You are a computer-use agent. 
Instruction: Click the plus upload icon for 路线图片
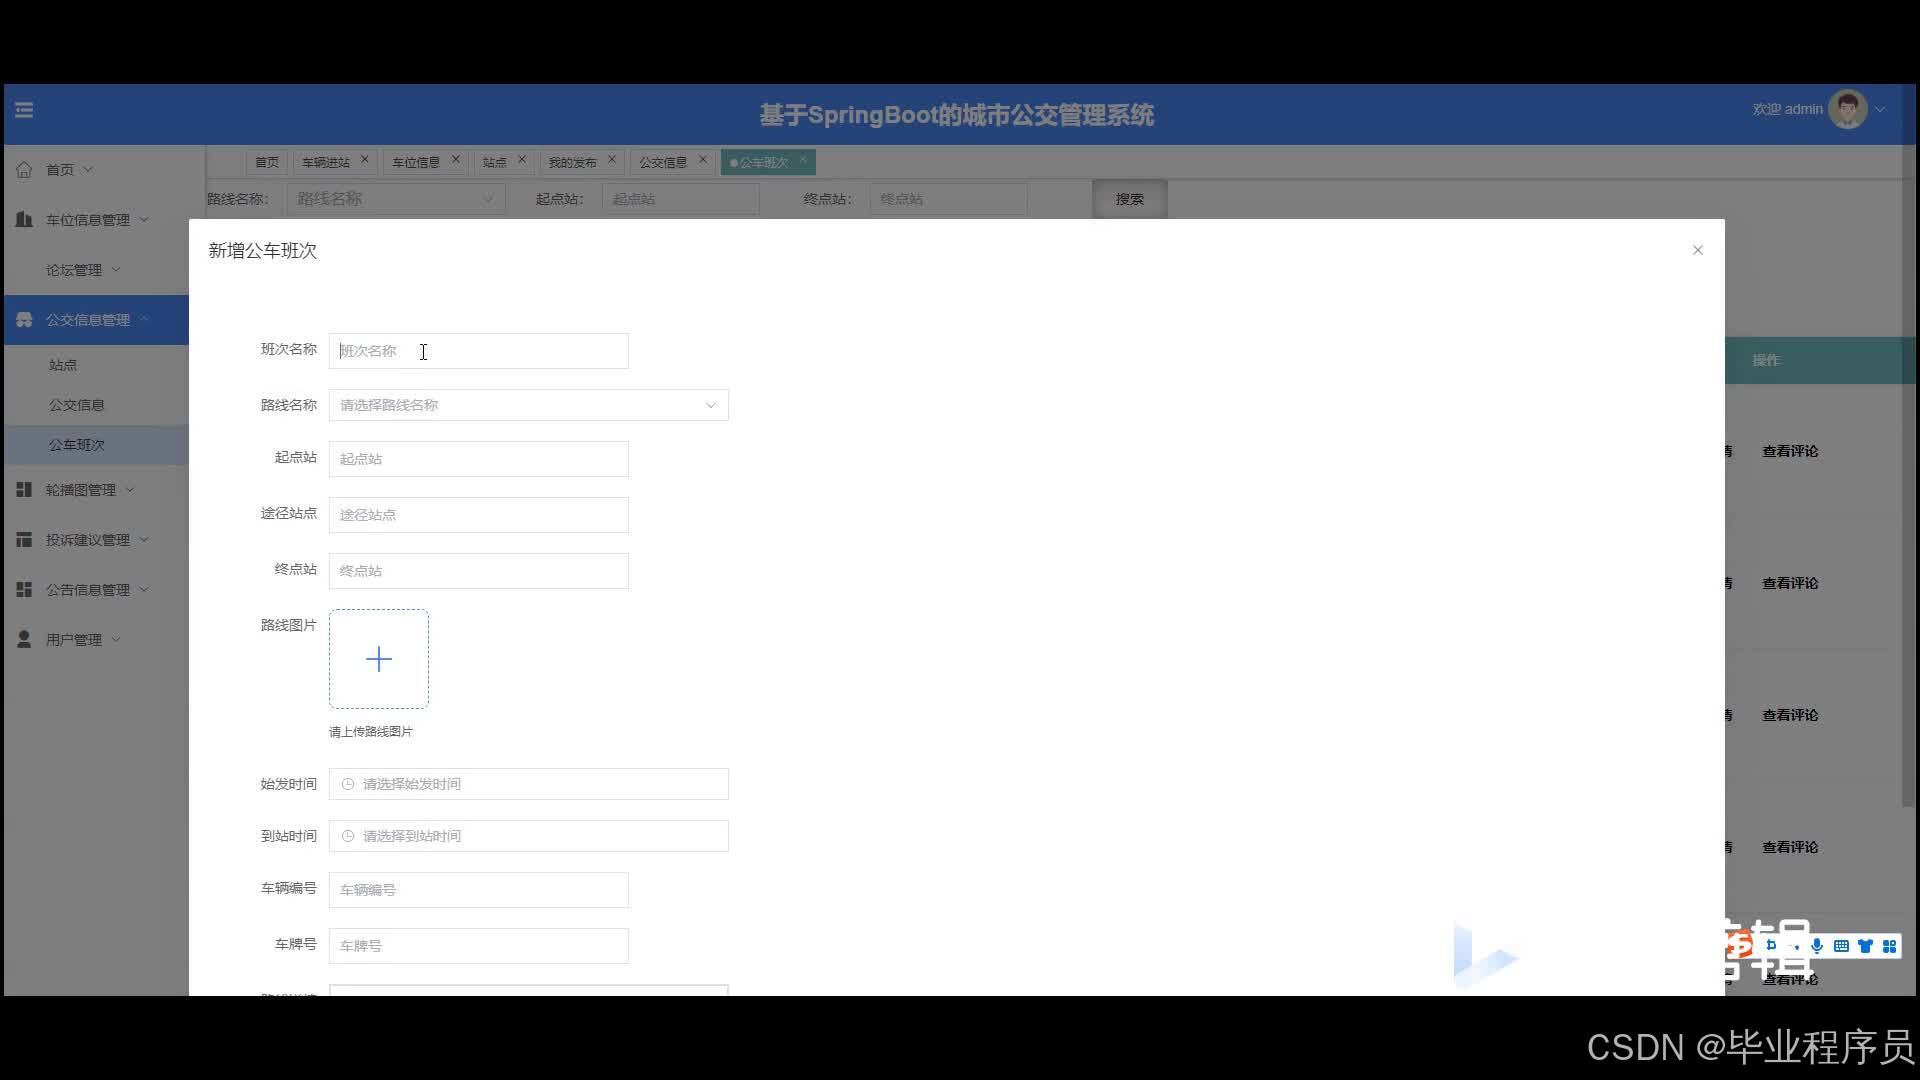click(x=379, y=659)
